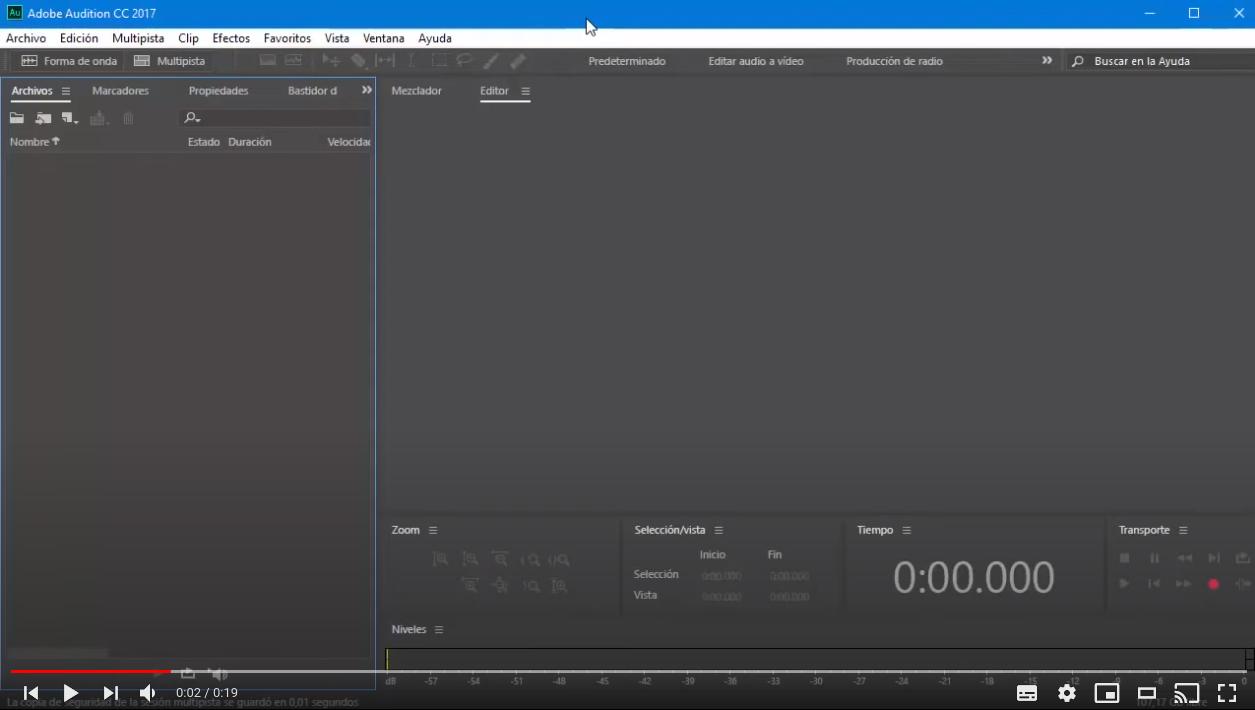Click Stop button in Transporte panel

point(1125,558)
